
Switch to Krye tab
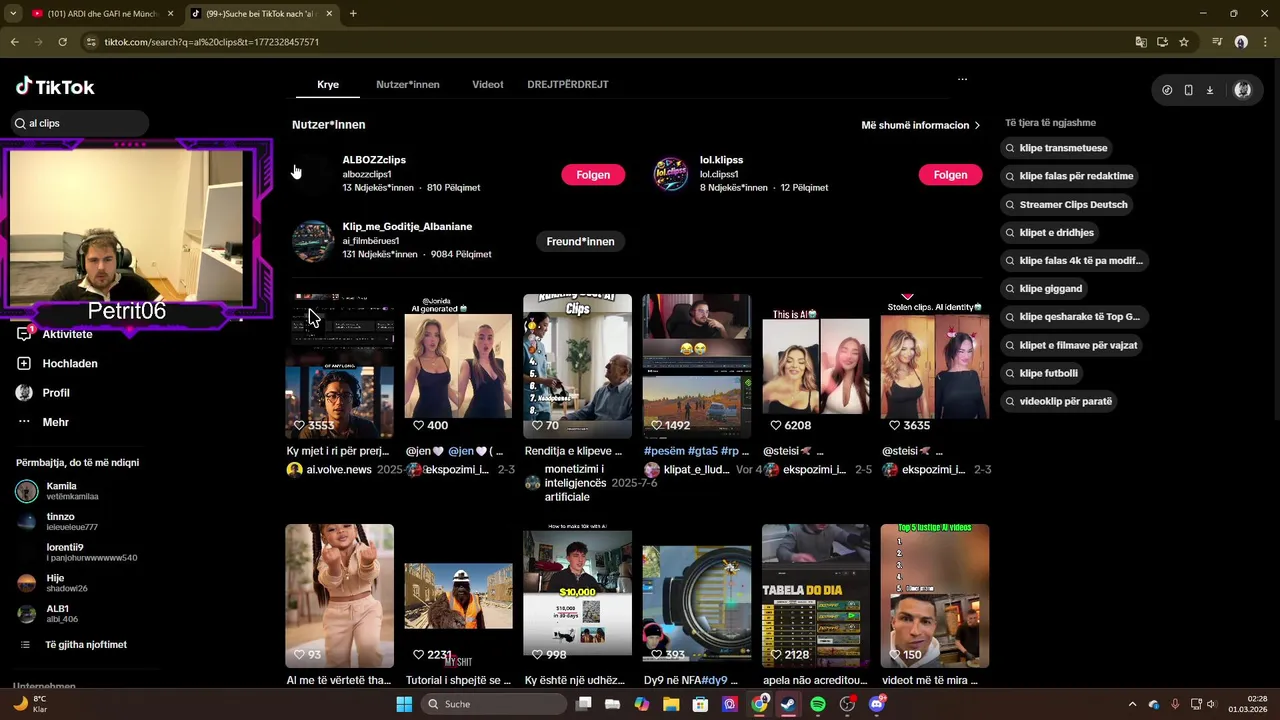328,84
